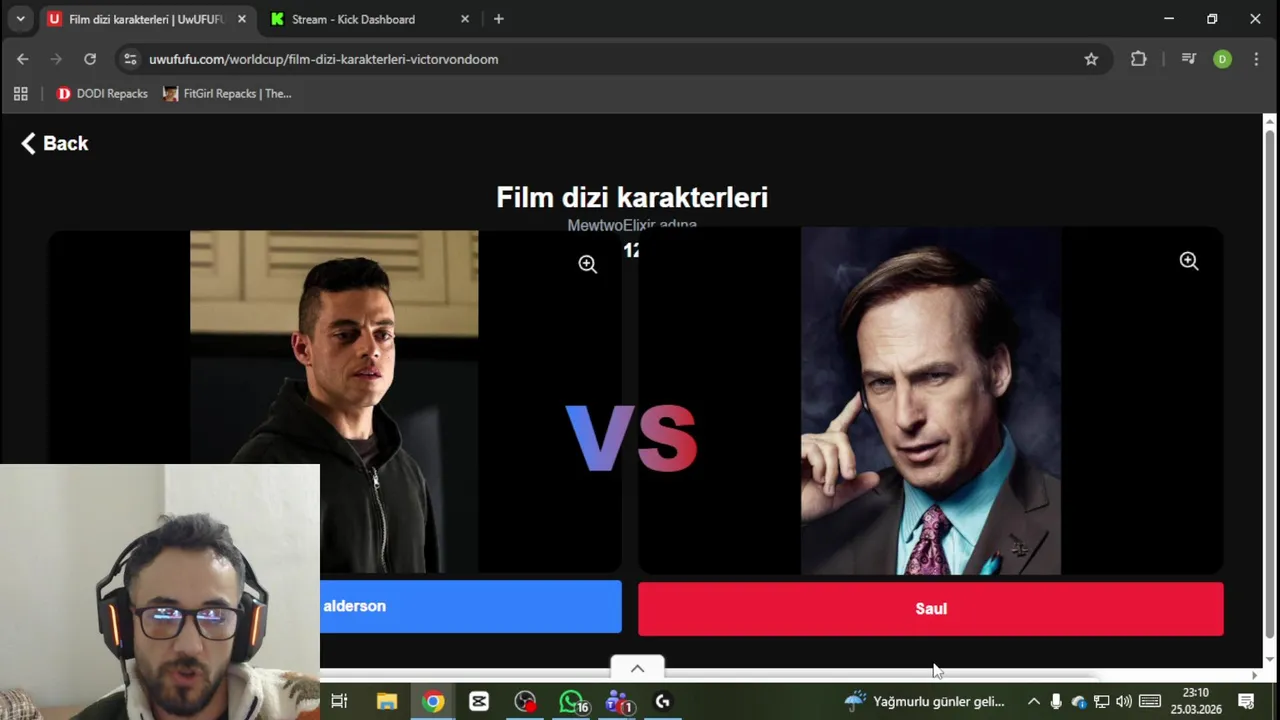Open Task View on the taskbar

pyautogui.click(x=339, y=701)
